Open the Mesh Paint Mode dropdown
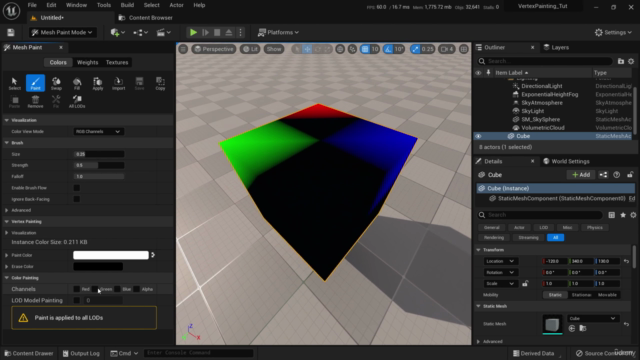640x360 pixels. [x=62, y=32]
